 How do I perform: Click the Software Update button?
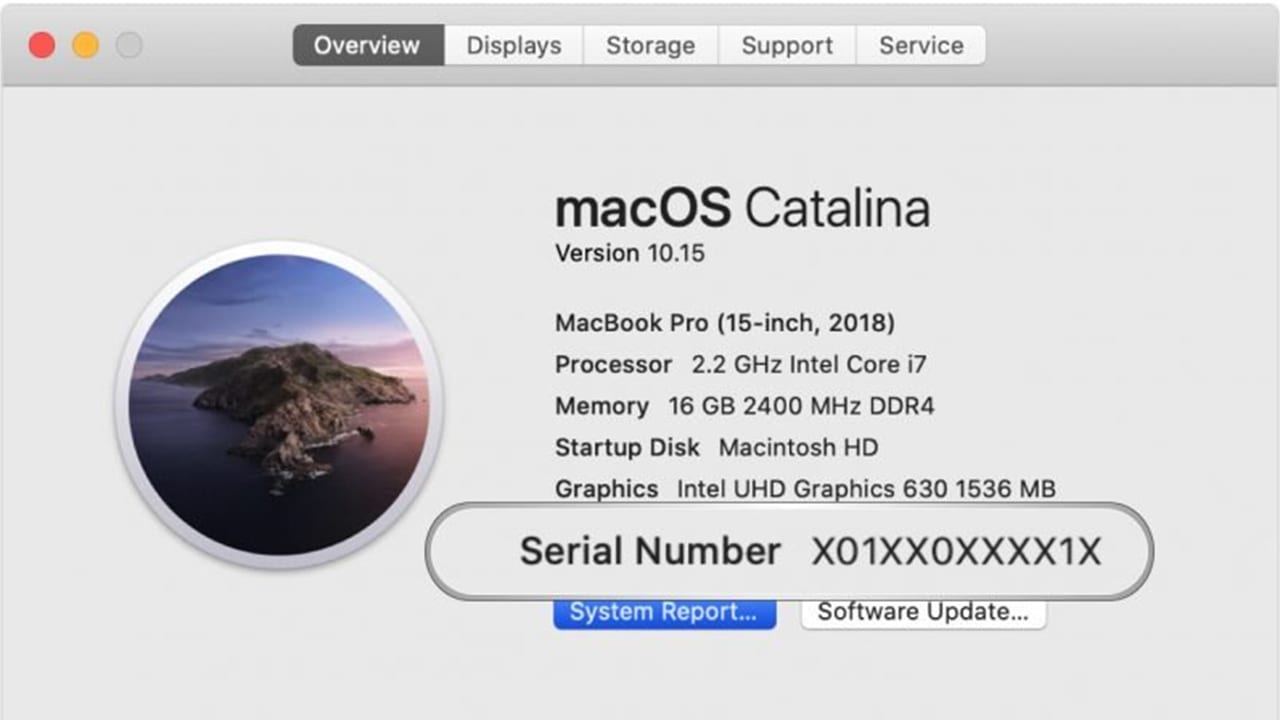tap(923, 613)
